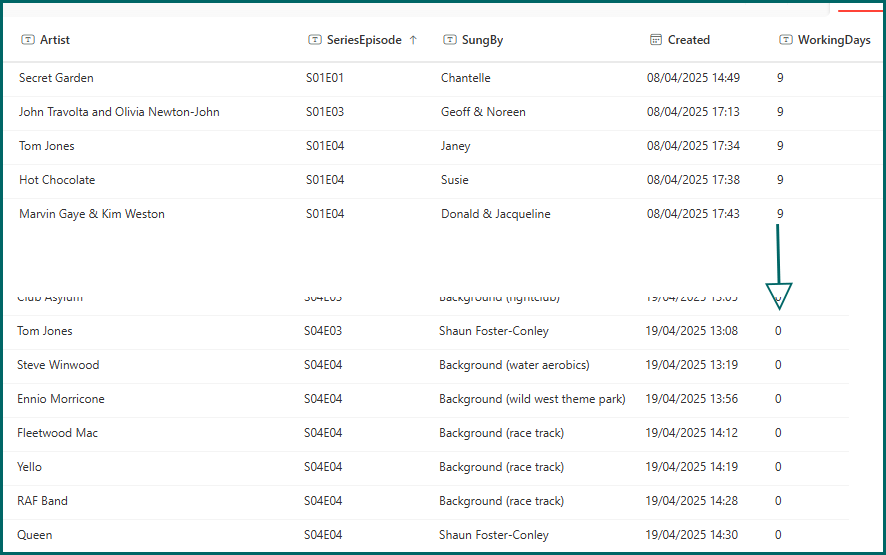Click the Janey SungBy cell
This screenshot has width=886, height=555.
[455, 146]
